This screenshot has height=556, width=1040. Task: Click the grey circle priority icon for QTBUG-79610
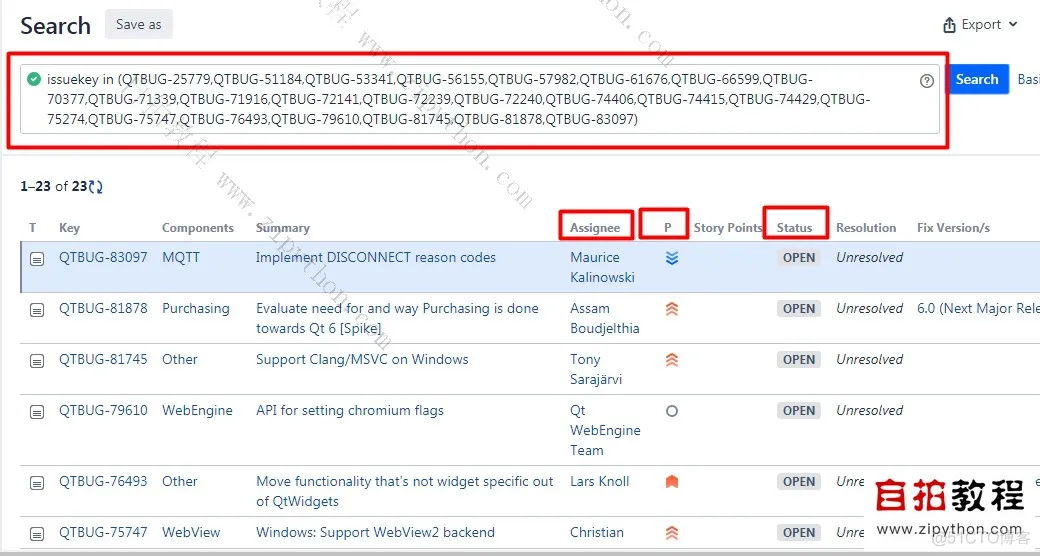click(672, 411)
